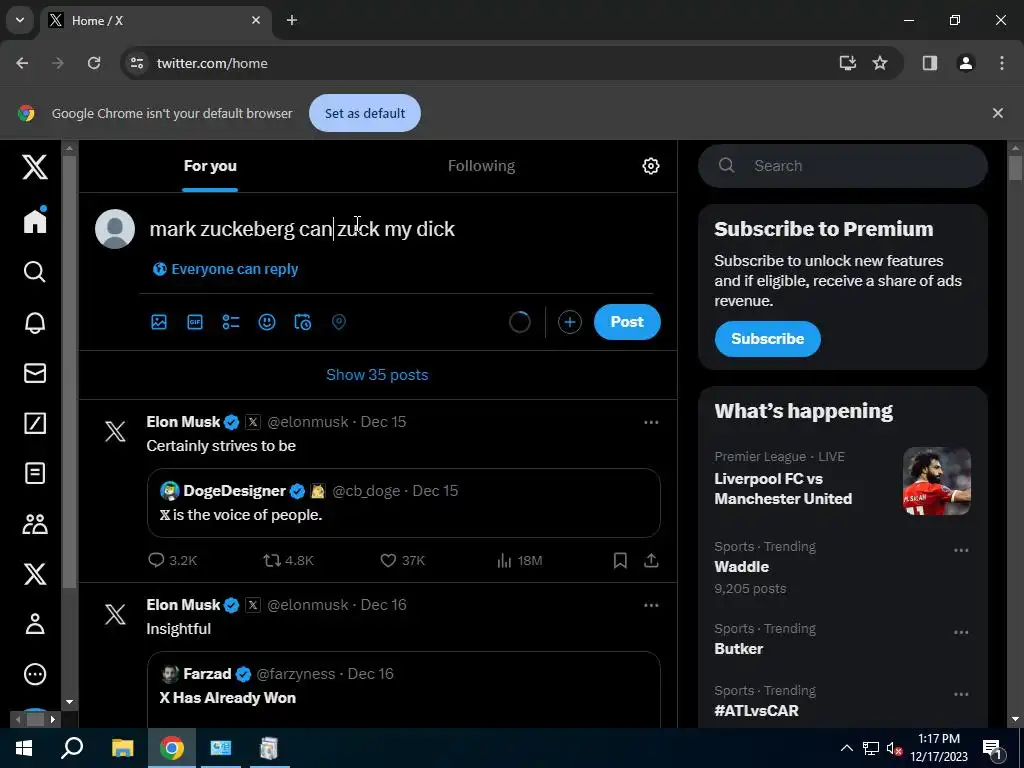1024x768 pixels.
Task: Open Chrome side panel
Action: tap(929, 63)
